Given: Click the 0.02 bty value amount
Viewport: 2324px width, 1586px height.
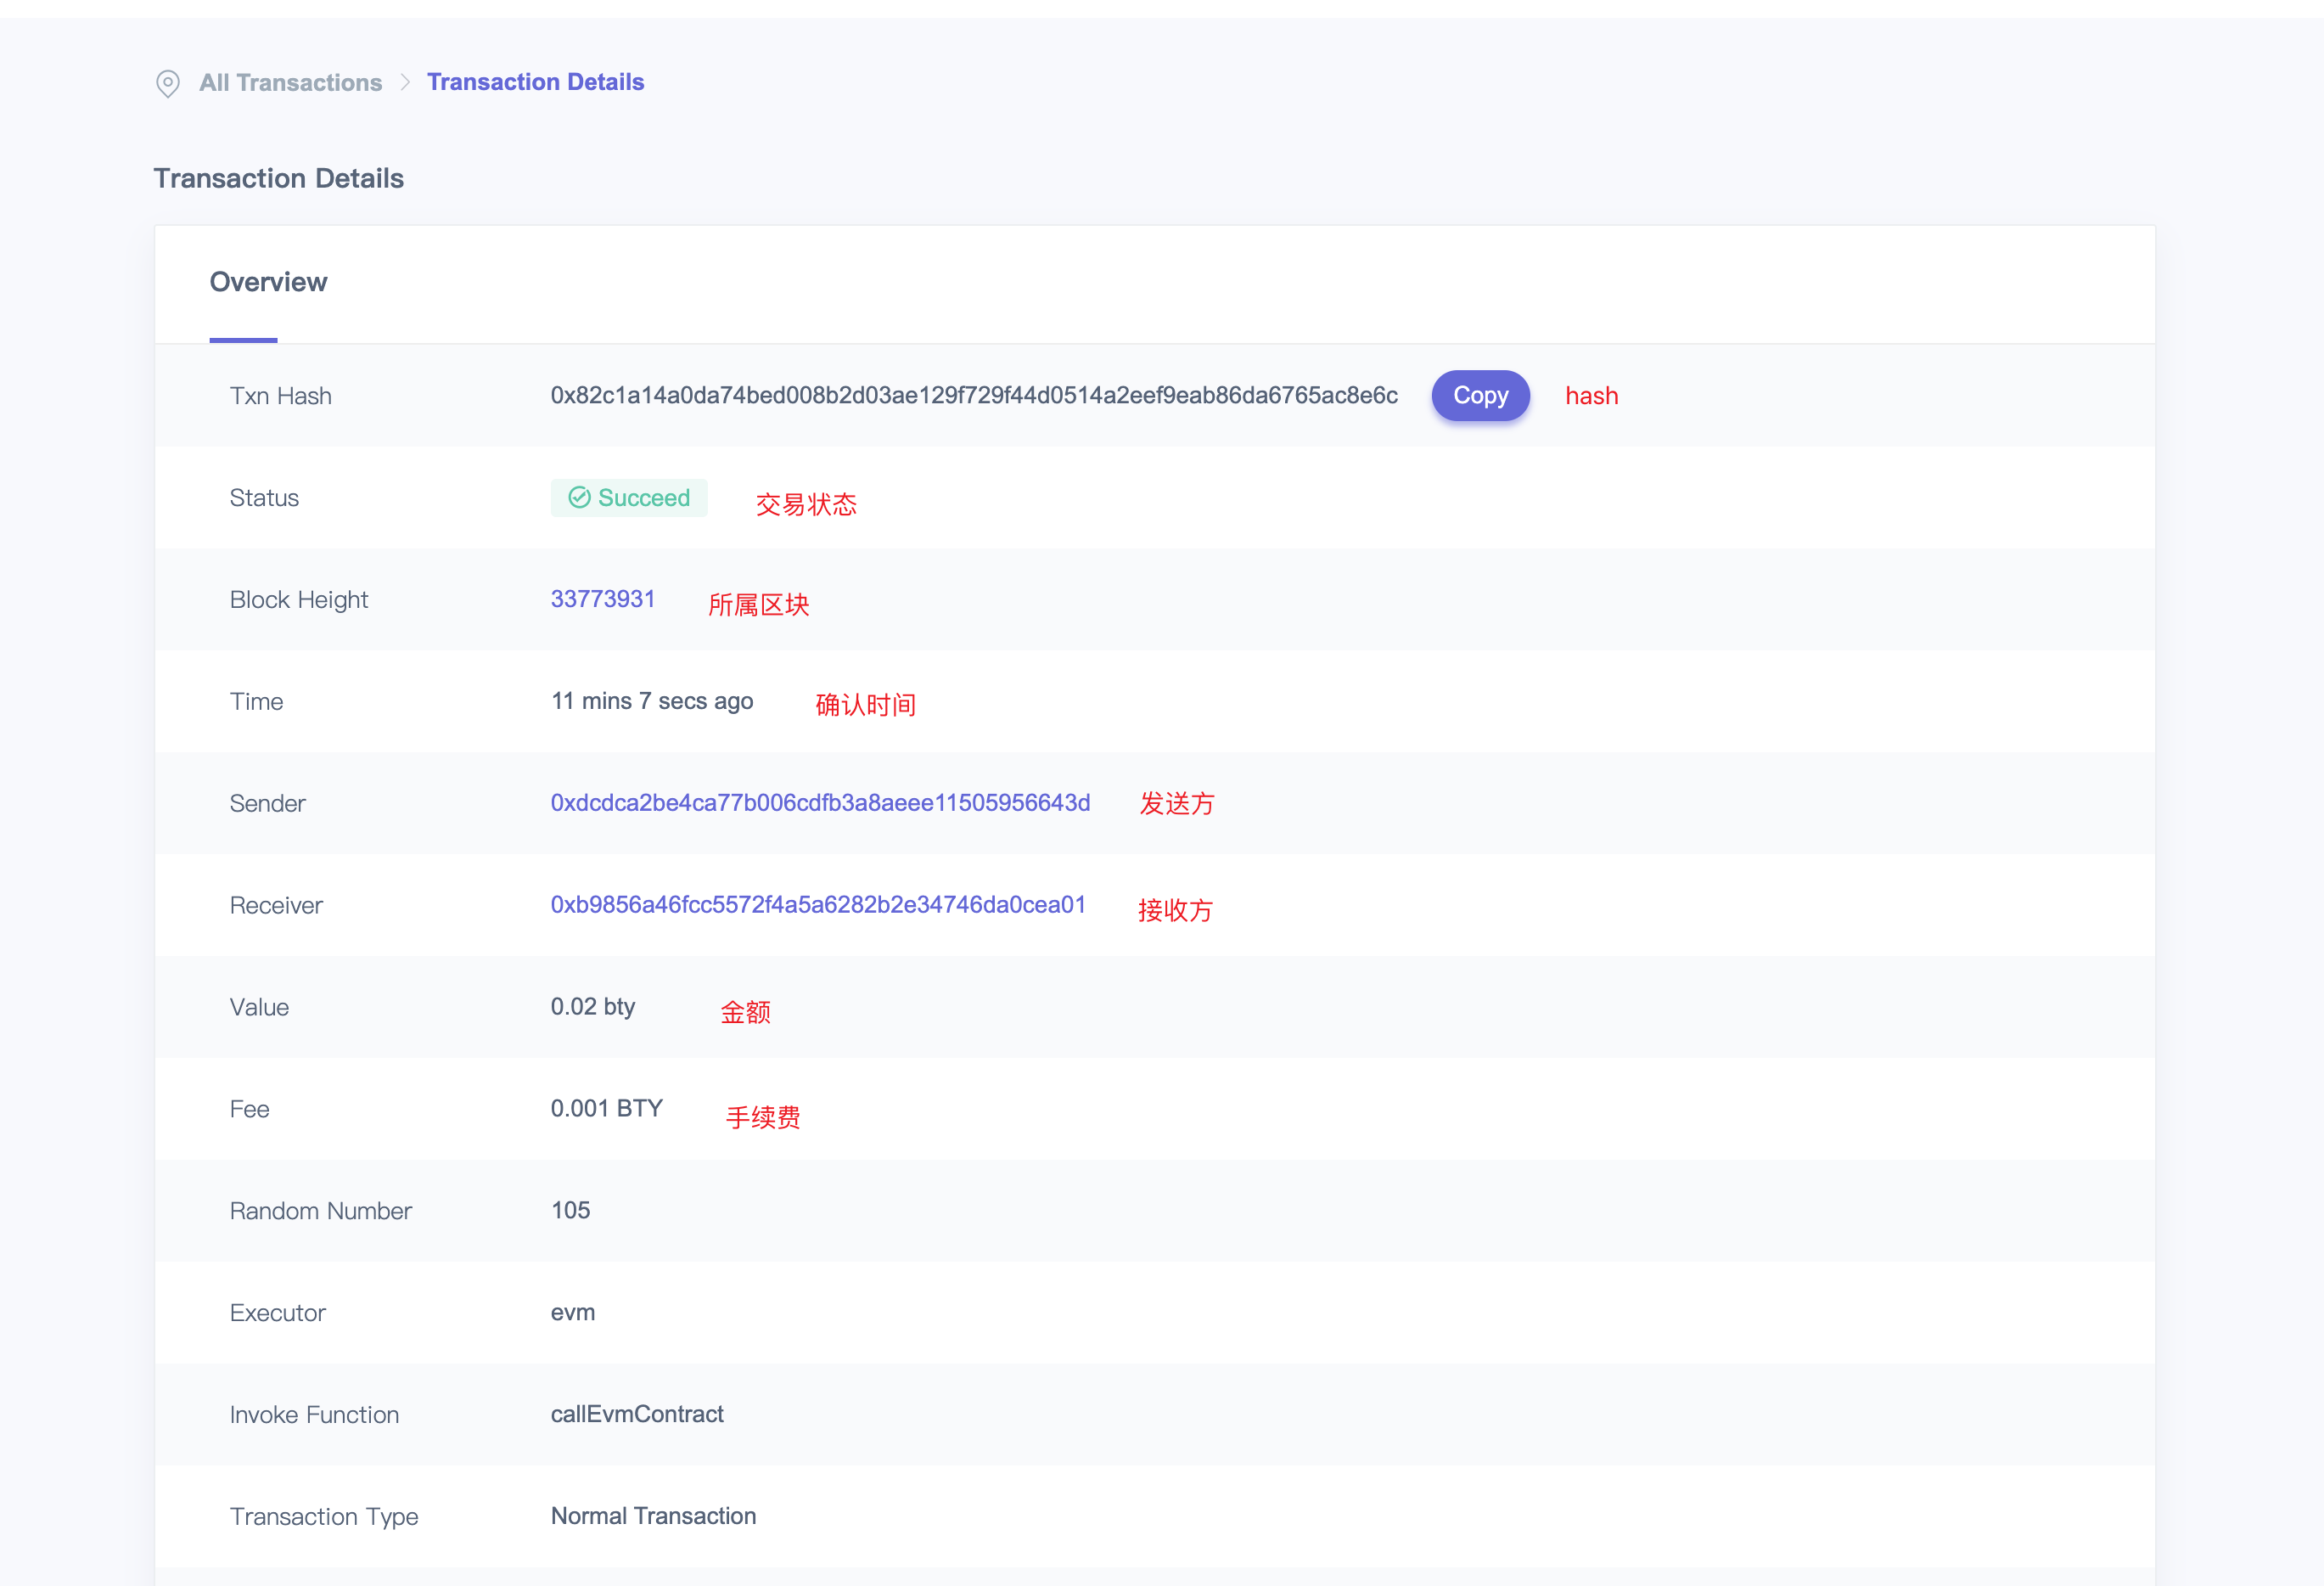Looking at the screenshot, I should (x=592, y=1007).
